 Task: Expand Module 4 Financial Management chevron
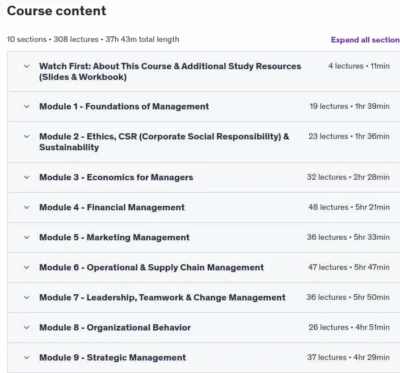[27, 207]
